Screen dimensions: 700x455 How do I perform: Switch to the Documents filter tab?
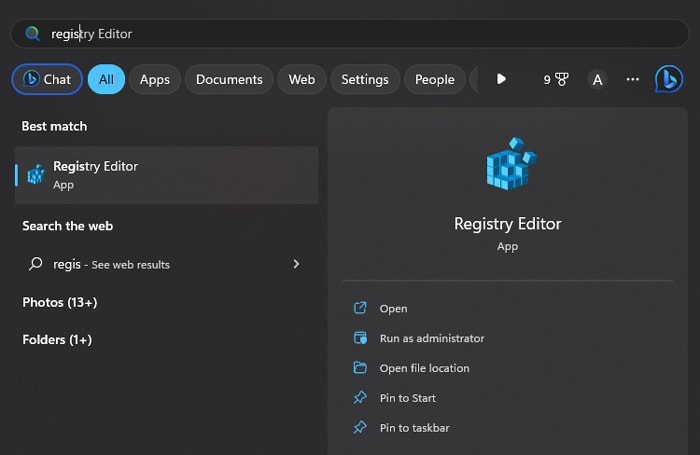coord(229,79)
